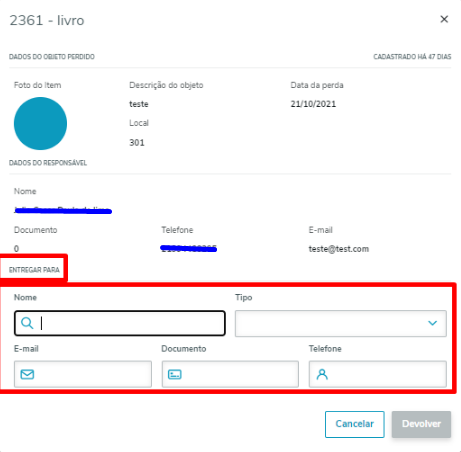Click into the E-mail input field
461x452 pixels.
point(83,374)
